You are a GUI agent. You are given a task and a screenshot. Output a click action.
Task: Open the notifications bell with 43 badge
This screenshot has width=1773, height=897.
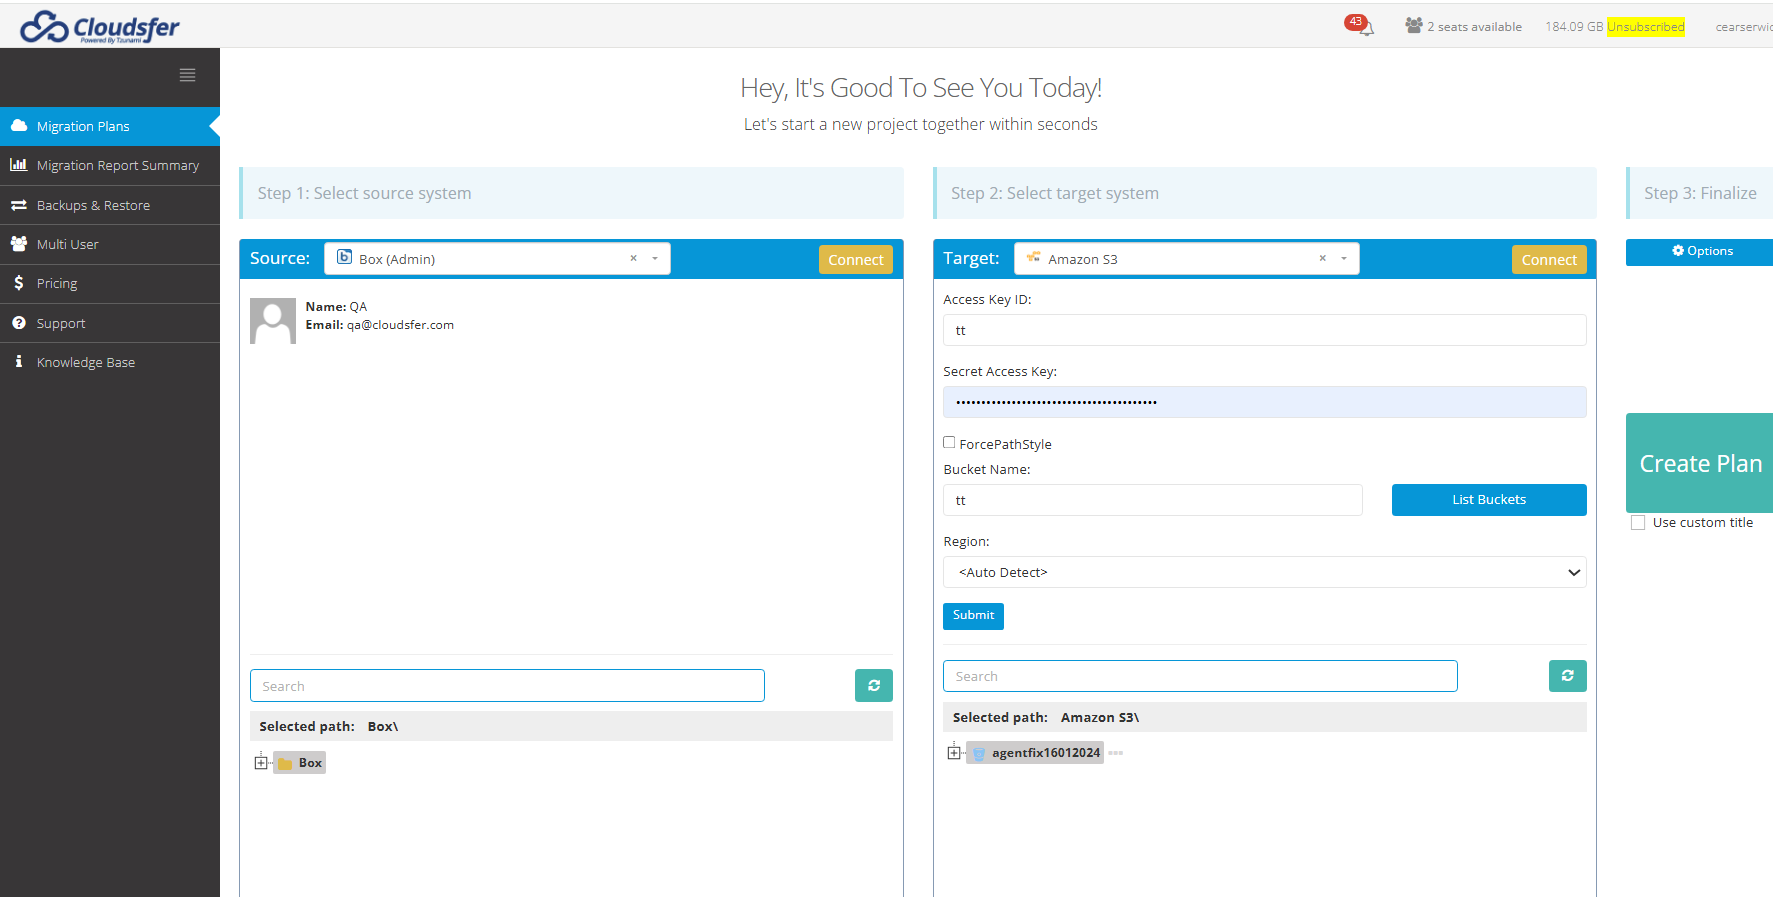[1359, 24]
